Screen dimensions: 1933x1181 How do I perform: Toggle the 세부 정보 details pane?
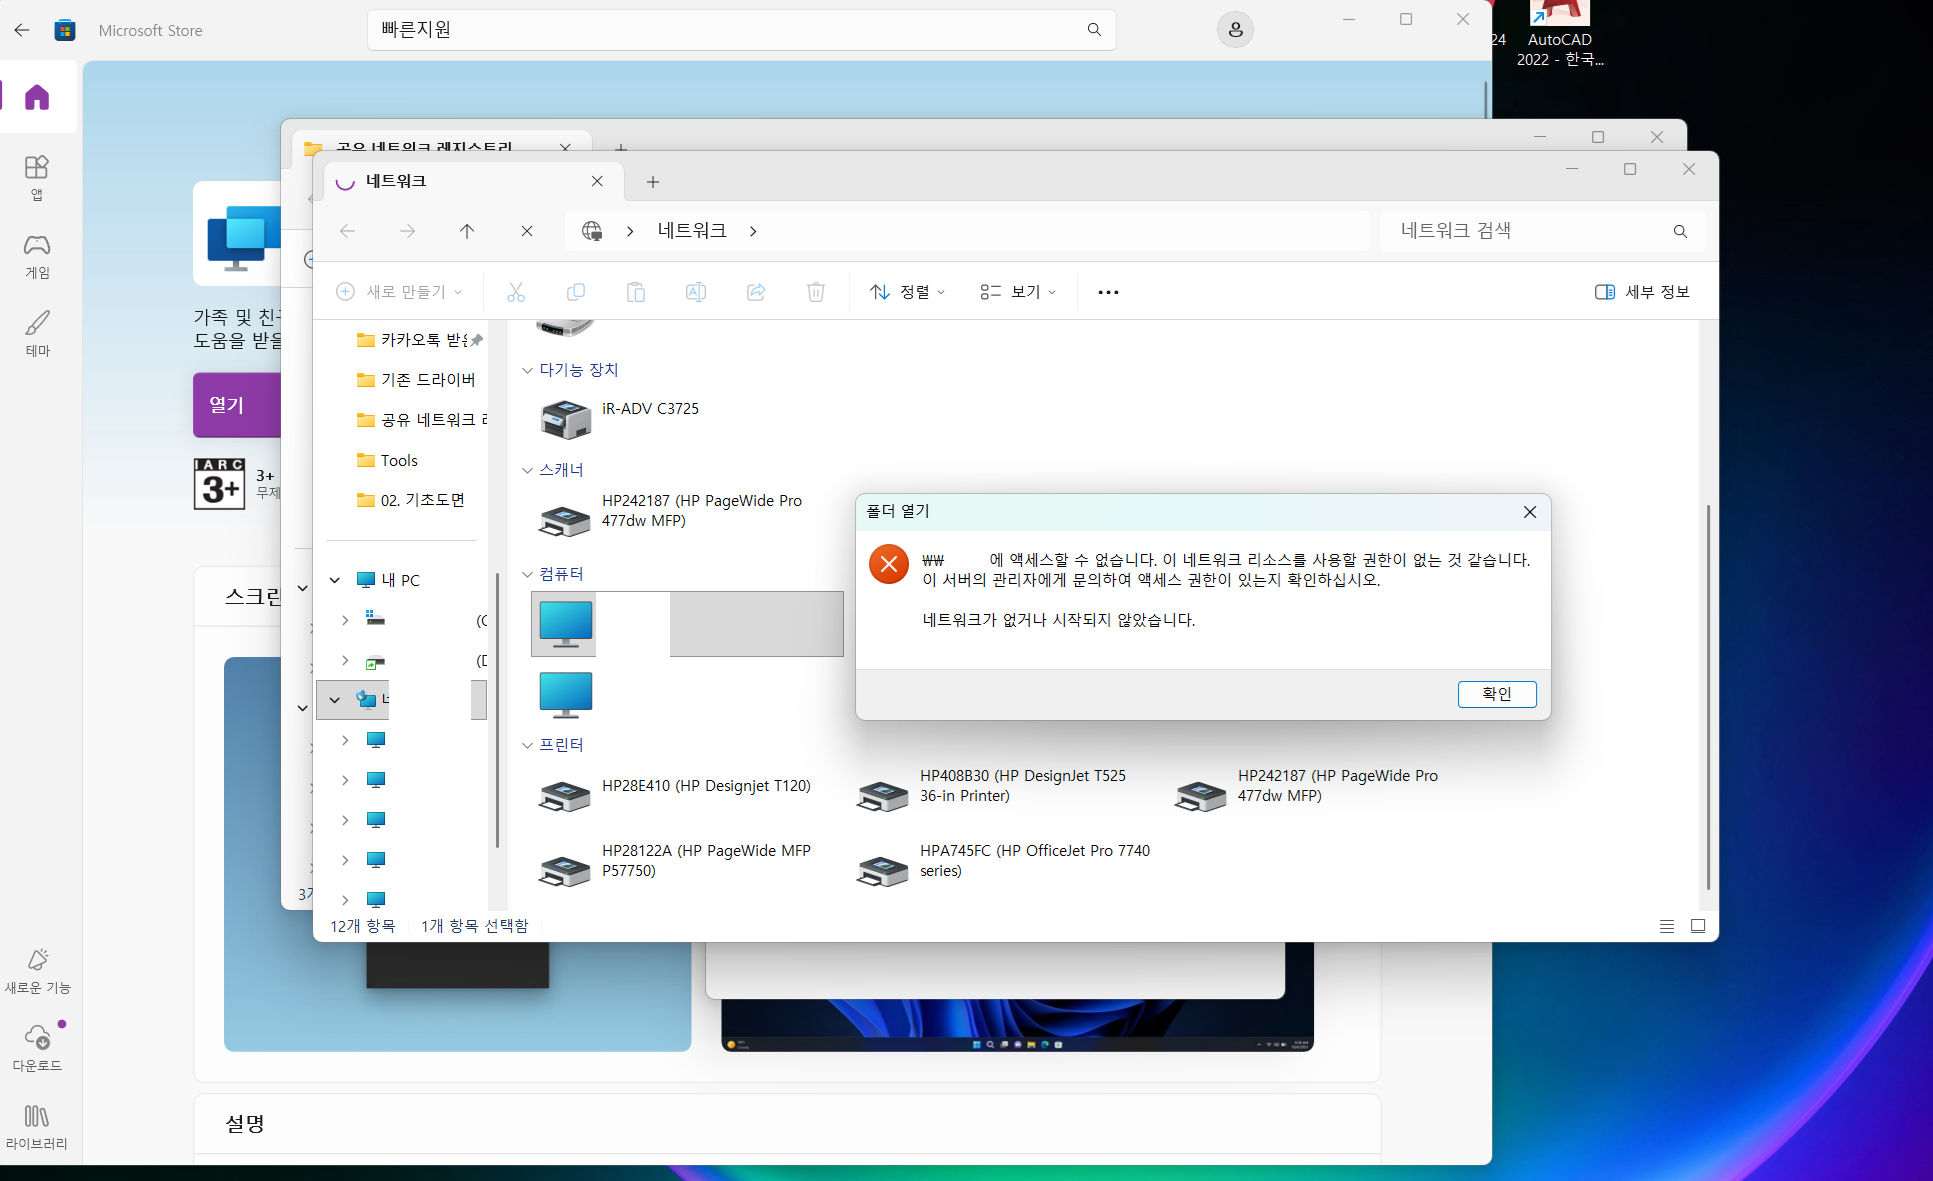coord(1642,292)
